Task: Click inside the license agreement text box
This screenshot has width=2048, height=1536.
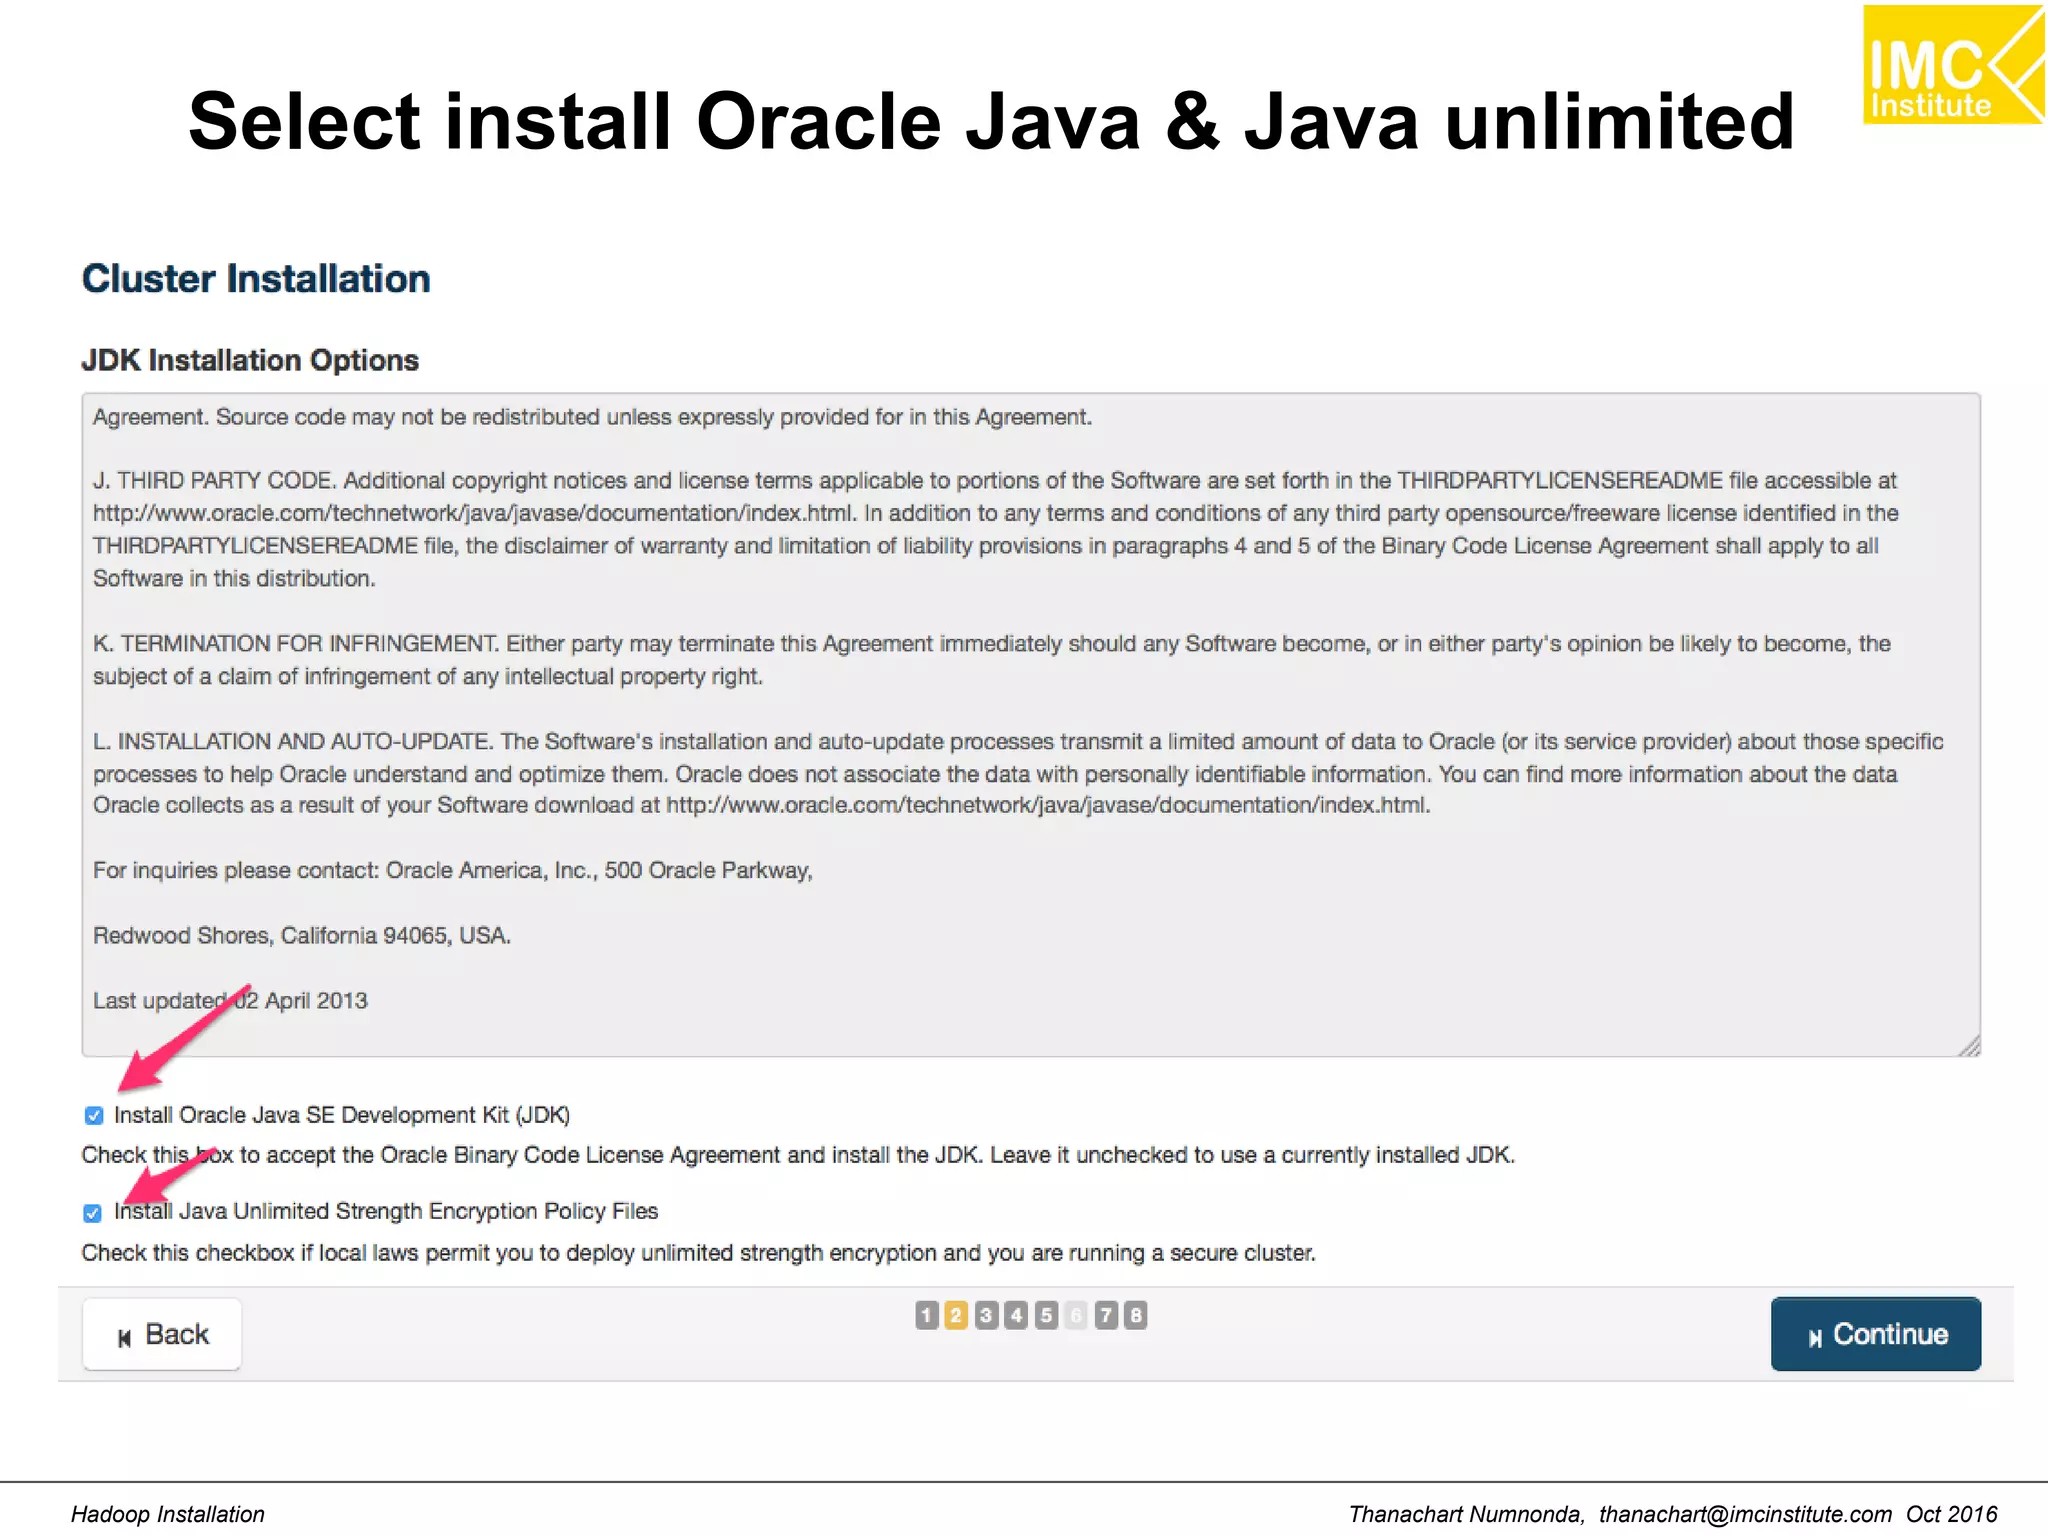Action: click(x=1031, y=725)
